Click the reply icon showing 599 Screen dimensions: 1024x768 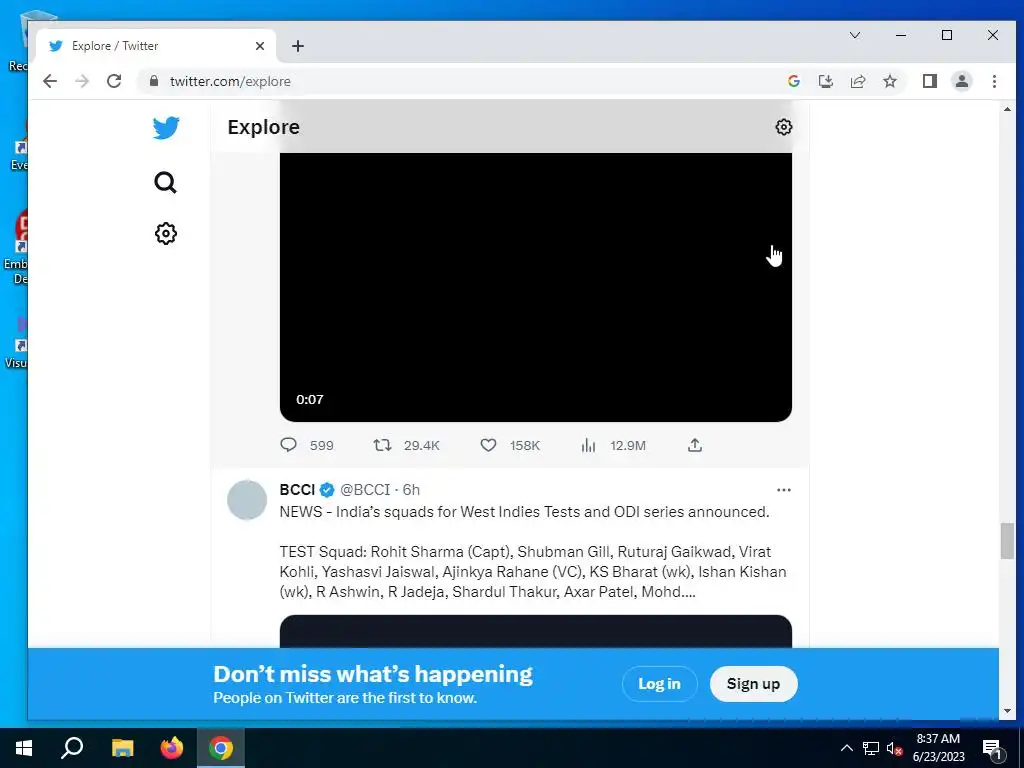288,445
